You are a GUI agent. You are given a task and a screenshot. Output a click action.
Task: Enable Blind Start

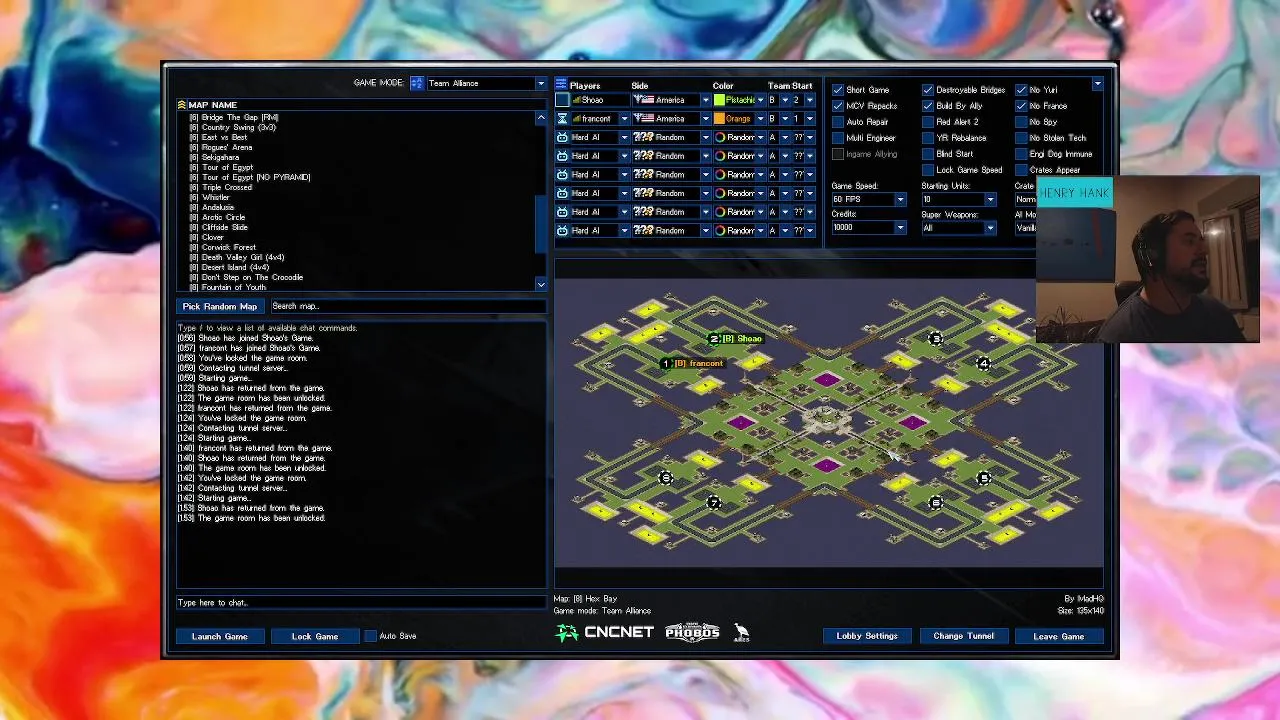click(928, 154)
